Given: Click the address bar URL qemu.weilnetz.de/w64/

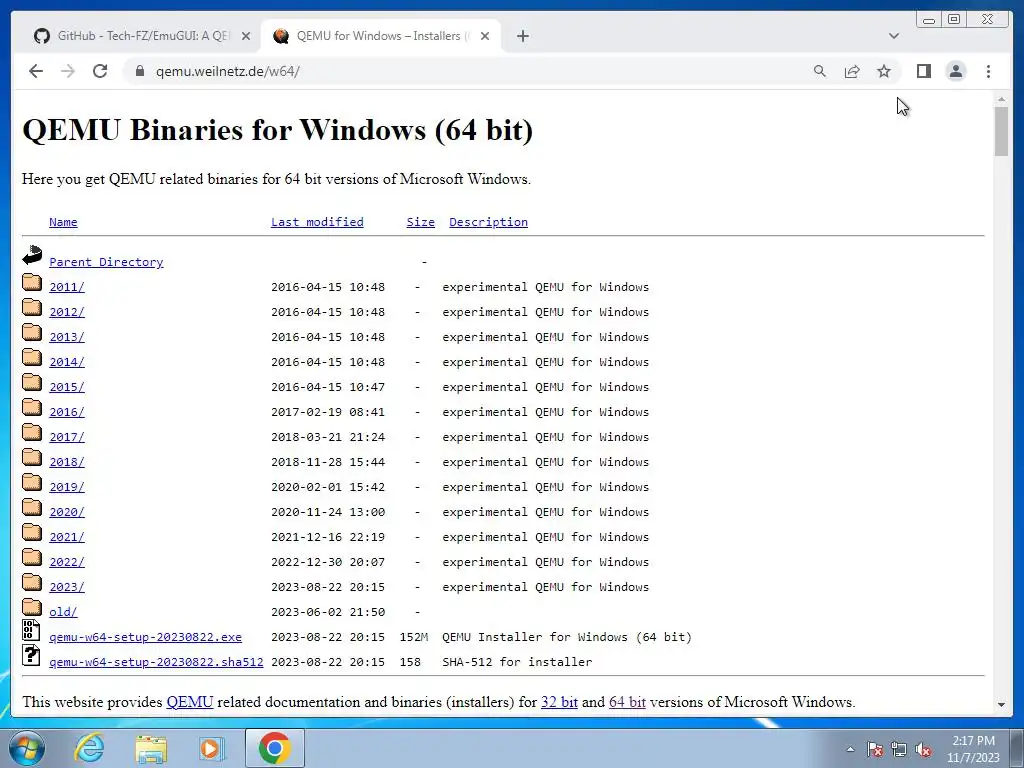Looking at the screenshot, I should tap(227, 71).
